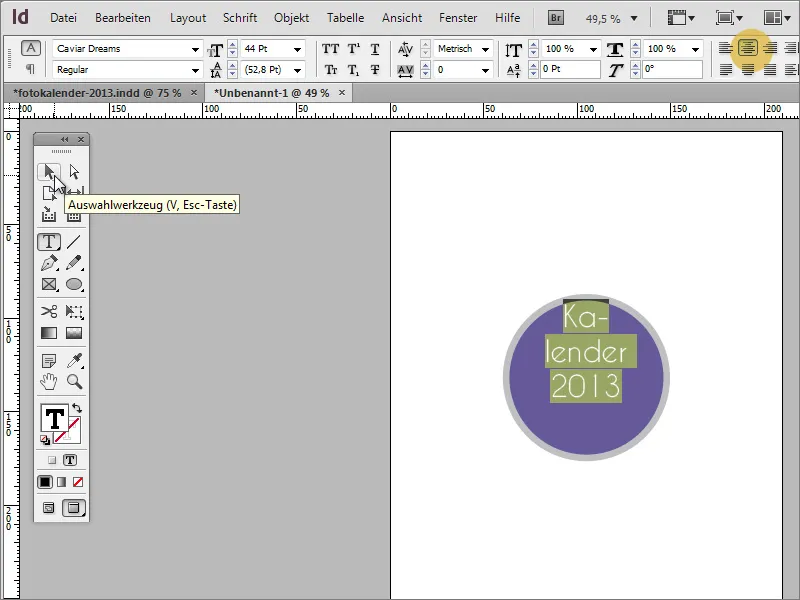Open the Regular font style dropdown
This screenshot has width=800, height=600.
pyautogui.click(x=195, y=70)
